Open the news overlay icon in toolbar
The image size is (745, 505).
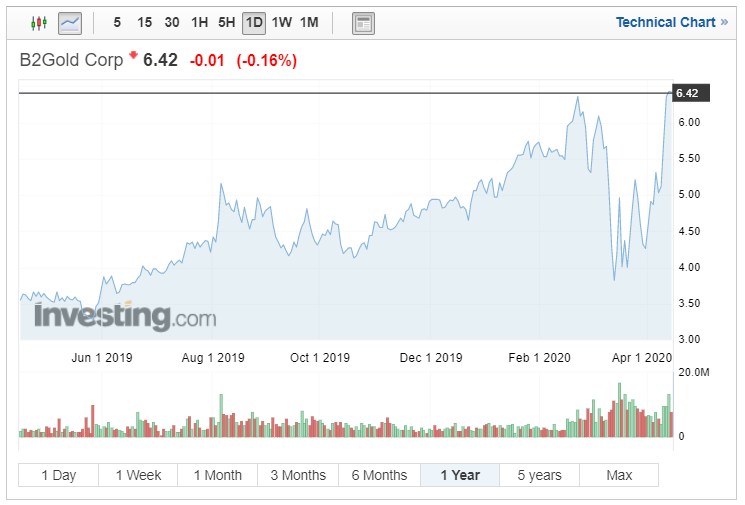(363, 22)
